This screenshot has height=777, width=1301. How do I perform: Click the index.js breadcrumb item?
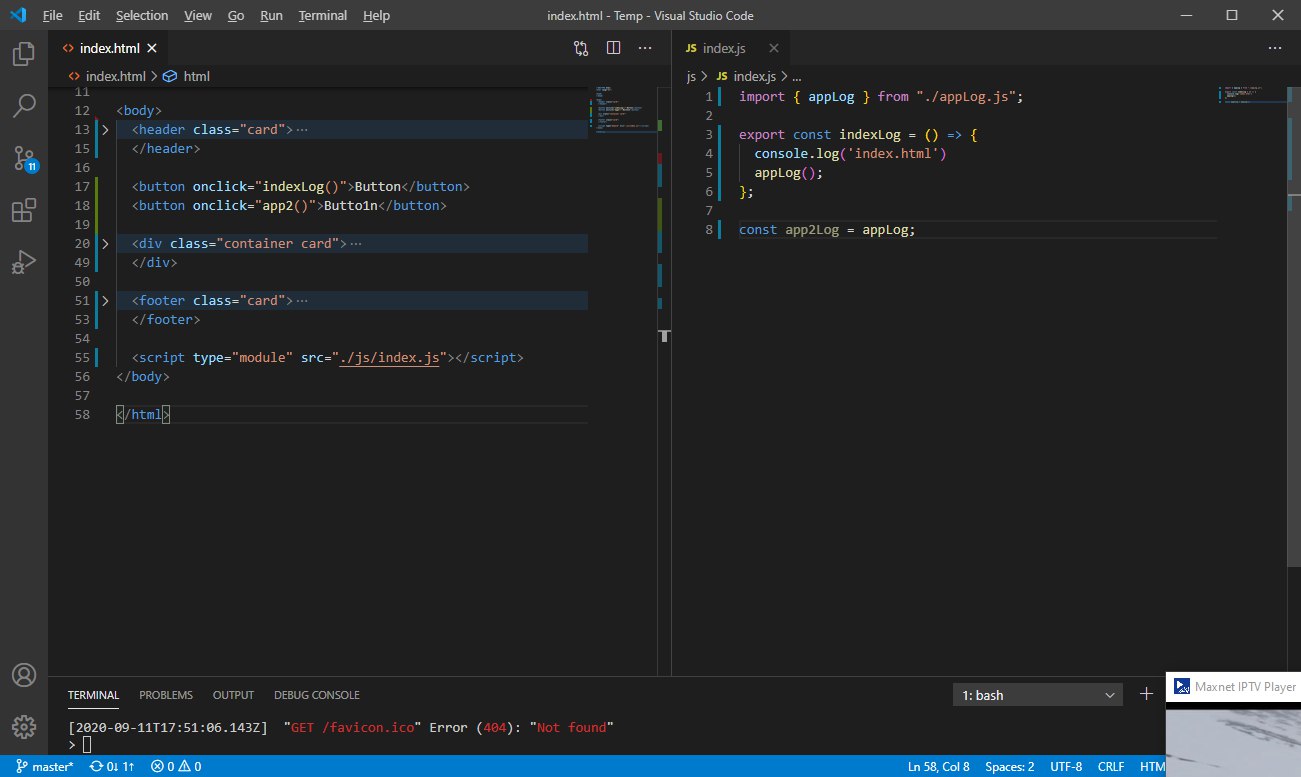[x=745, y=76]
